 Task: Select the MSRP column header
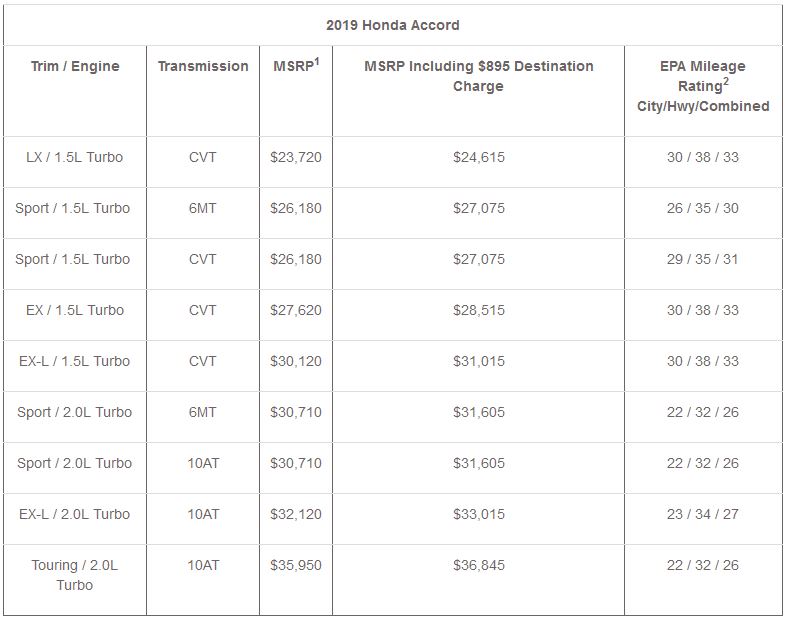(x=295, y=66)
